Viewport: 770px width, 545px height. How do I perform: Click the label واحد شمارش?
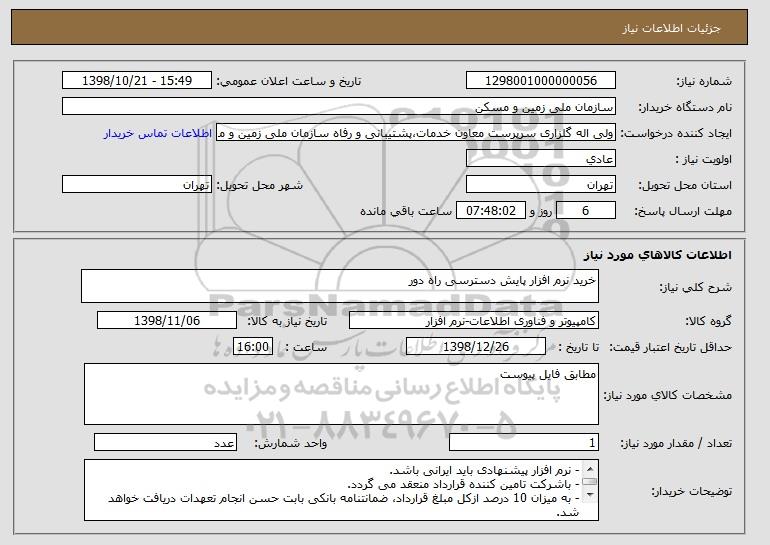click(290, 443)
